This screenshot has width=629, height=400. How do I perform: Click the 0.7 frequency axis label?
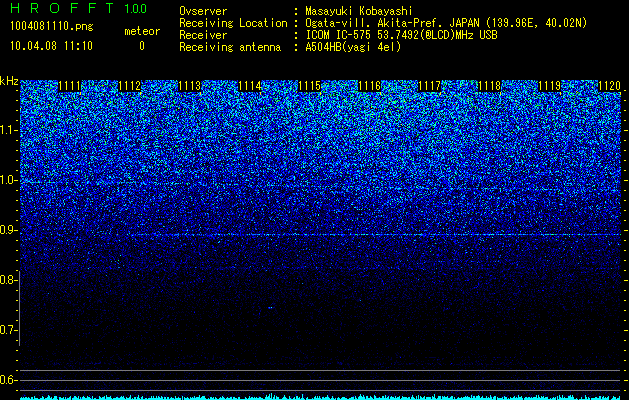7,330
